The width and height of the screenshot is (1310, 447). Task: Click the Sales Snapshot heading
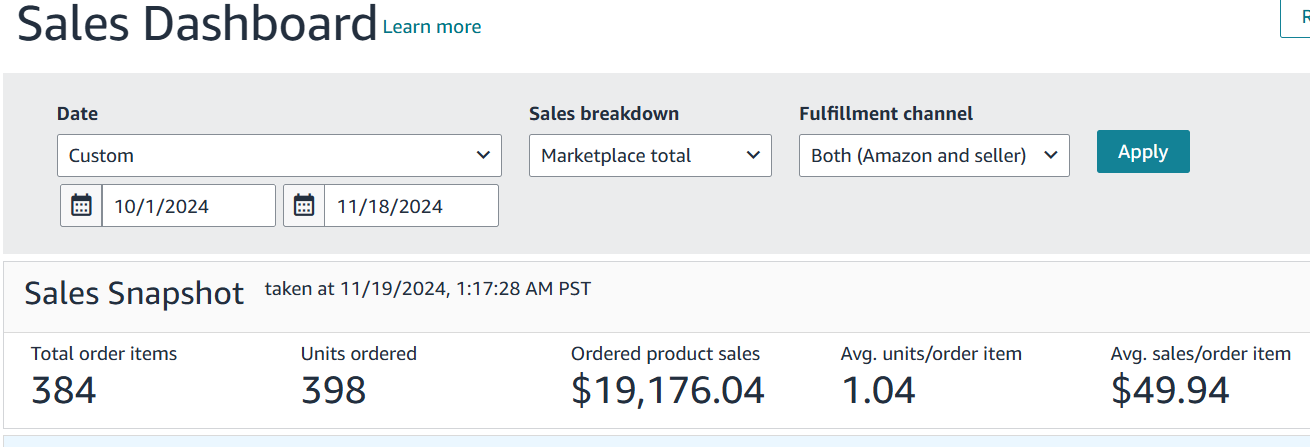[134, 293]
